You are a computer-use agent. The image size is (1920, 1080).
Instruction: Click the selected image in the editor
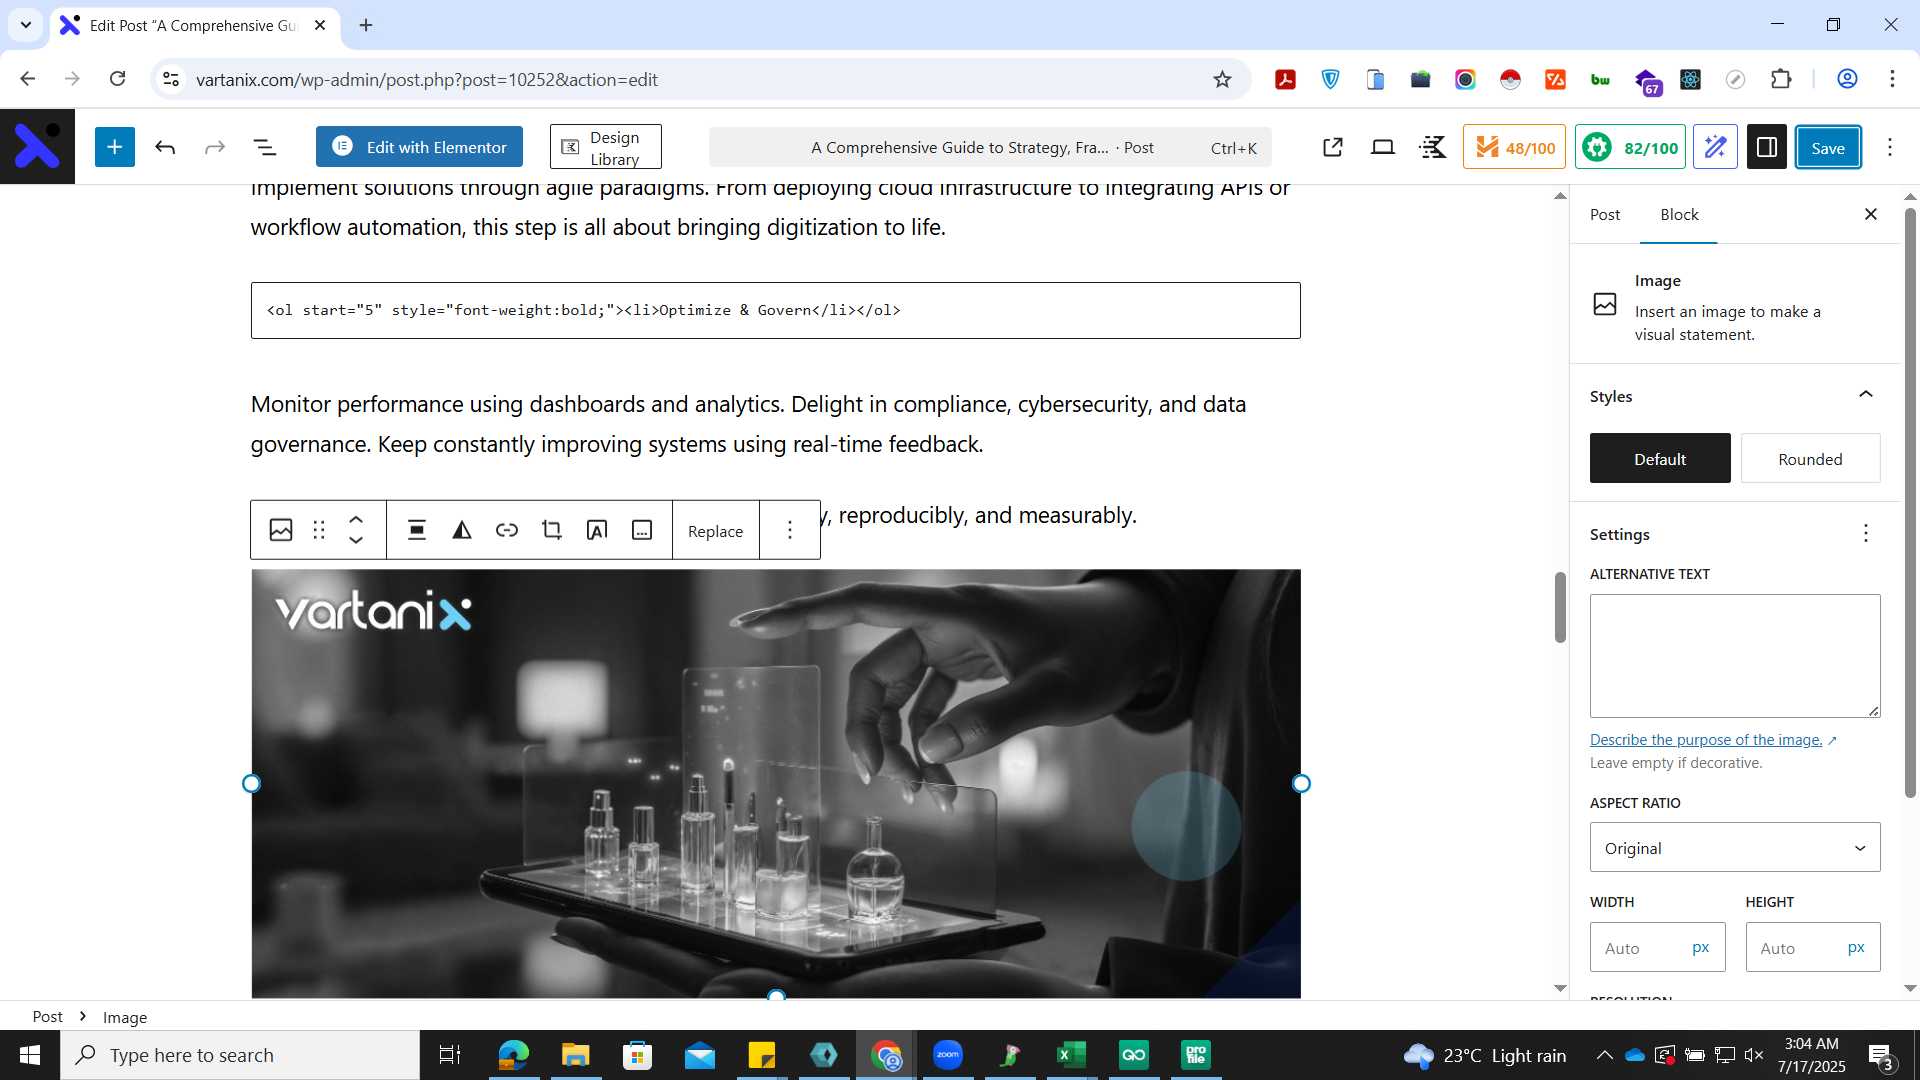point(775,783)
